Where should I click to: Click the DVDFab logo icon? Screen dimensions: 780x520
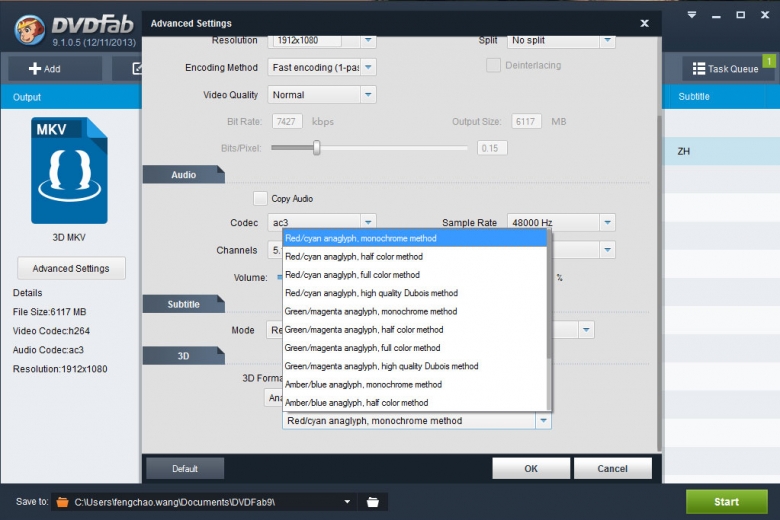tap(29, 29)
